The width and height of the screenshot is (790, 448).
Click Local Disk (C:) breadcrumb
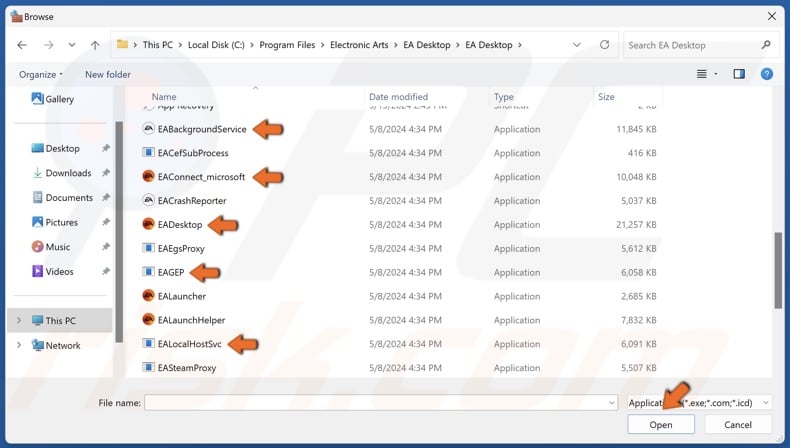[x=216, y=45]
